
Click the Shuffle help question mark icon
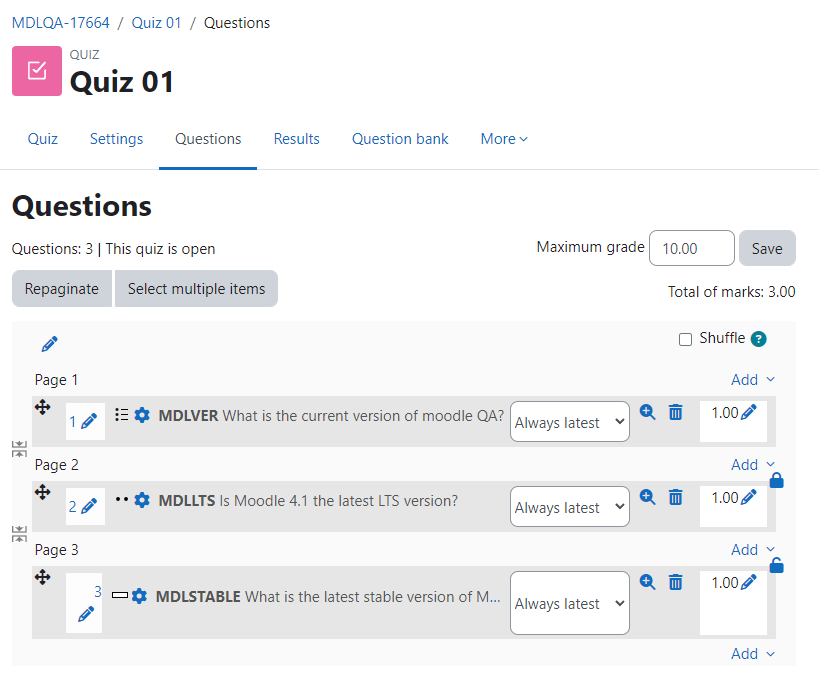tap(758, 339)
